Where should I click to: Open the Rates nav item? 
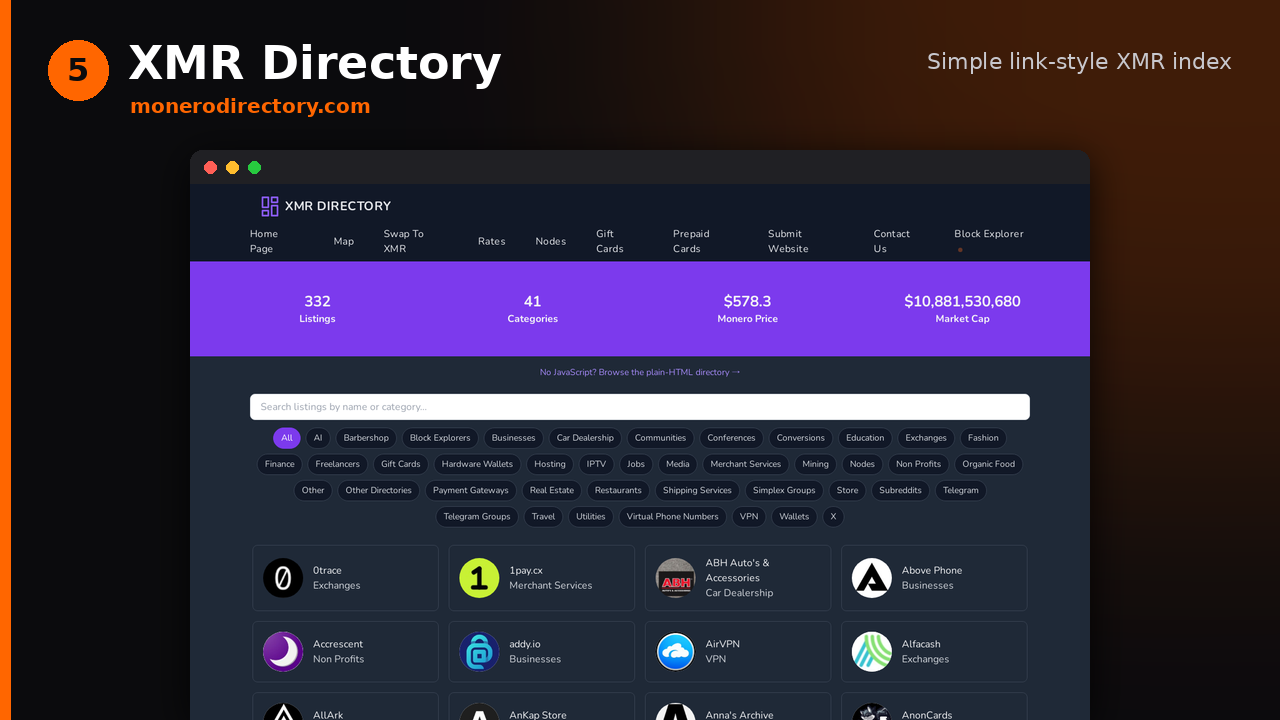pos(492,241)
